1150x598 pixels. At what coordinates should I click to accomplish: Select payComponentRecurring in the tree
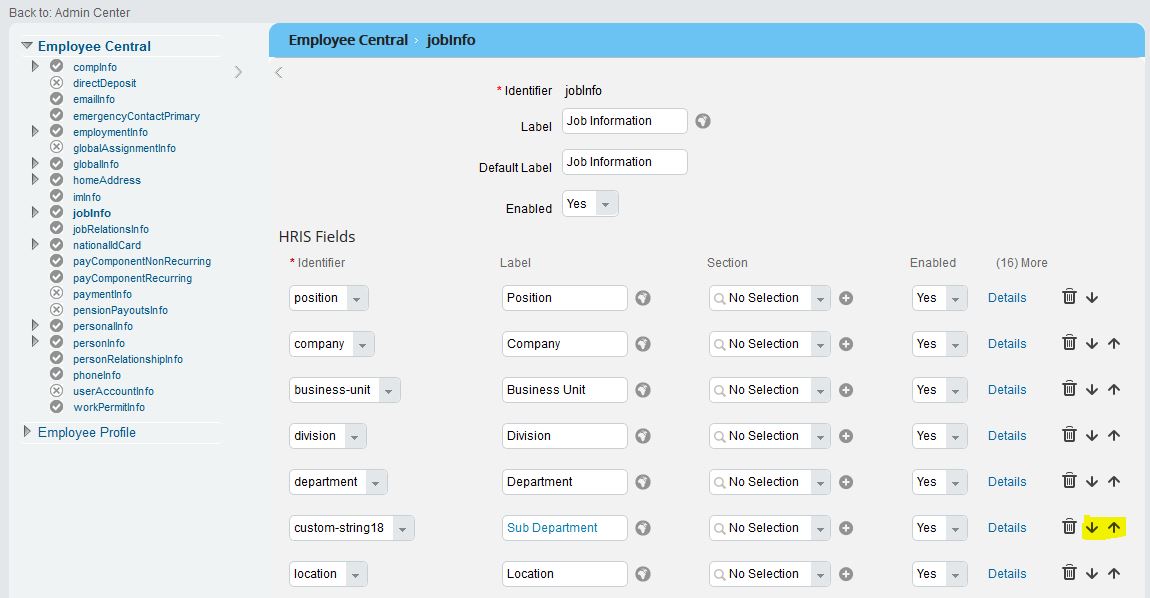(132, 278)
